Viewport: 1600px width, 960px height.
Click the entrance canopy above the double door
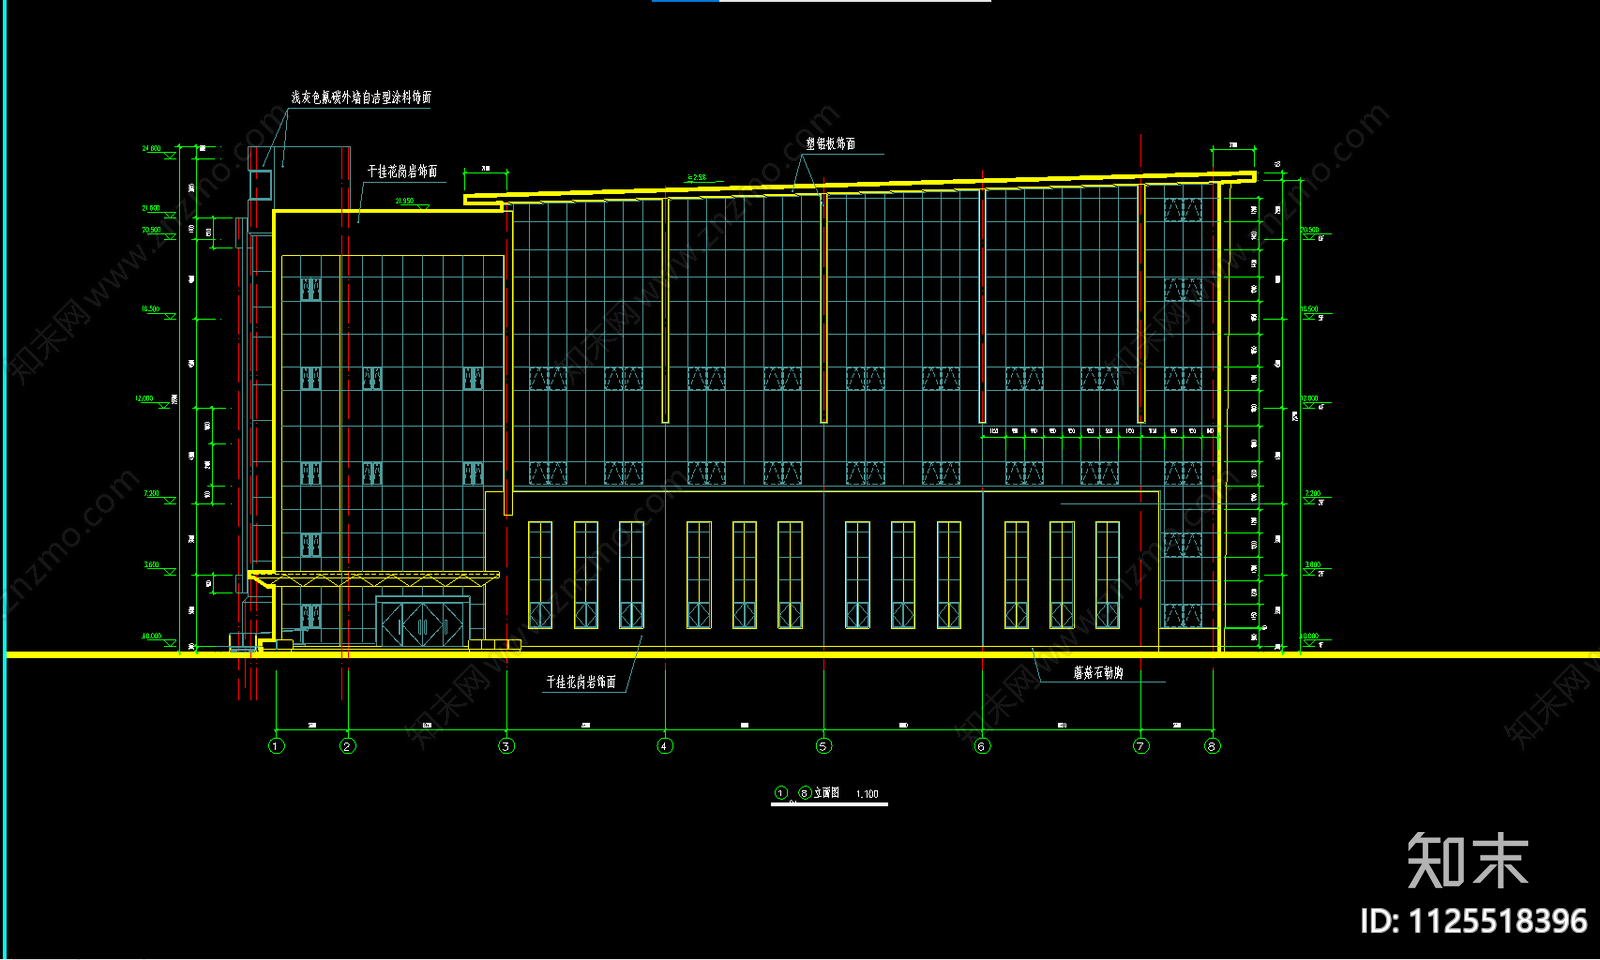click(374, 578)
